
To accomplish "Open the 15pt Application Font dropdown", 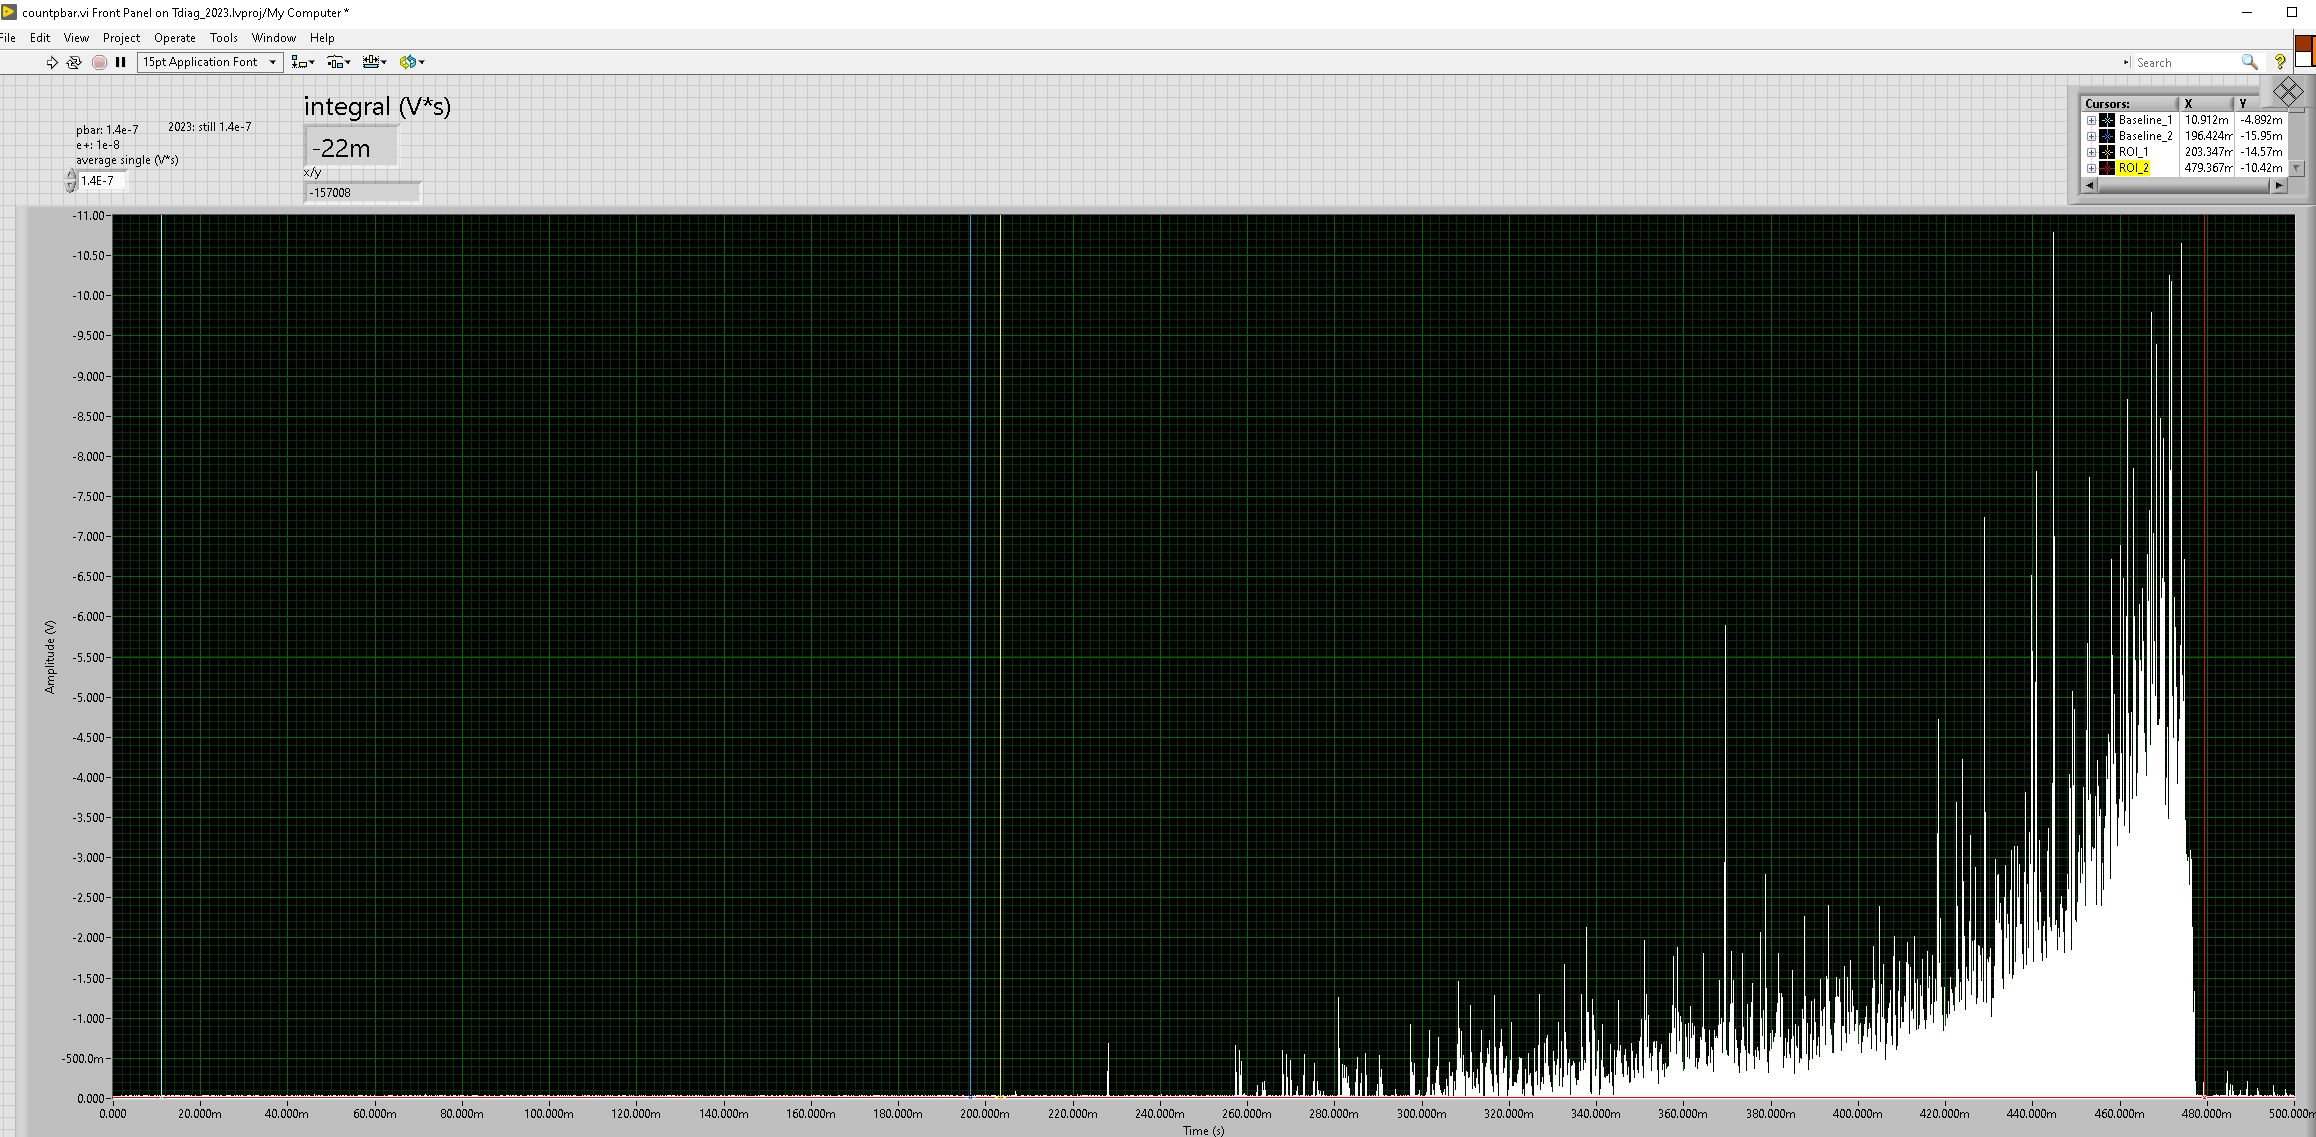I will tap(210, 62).
